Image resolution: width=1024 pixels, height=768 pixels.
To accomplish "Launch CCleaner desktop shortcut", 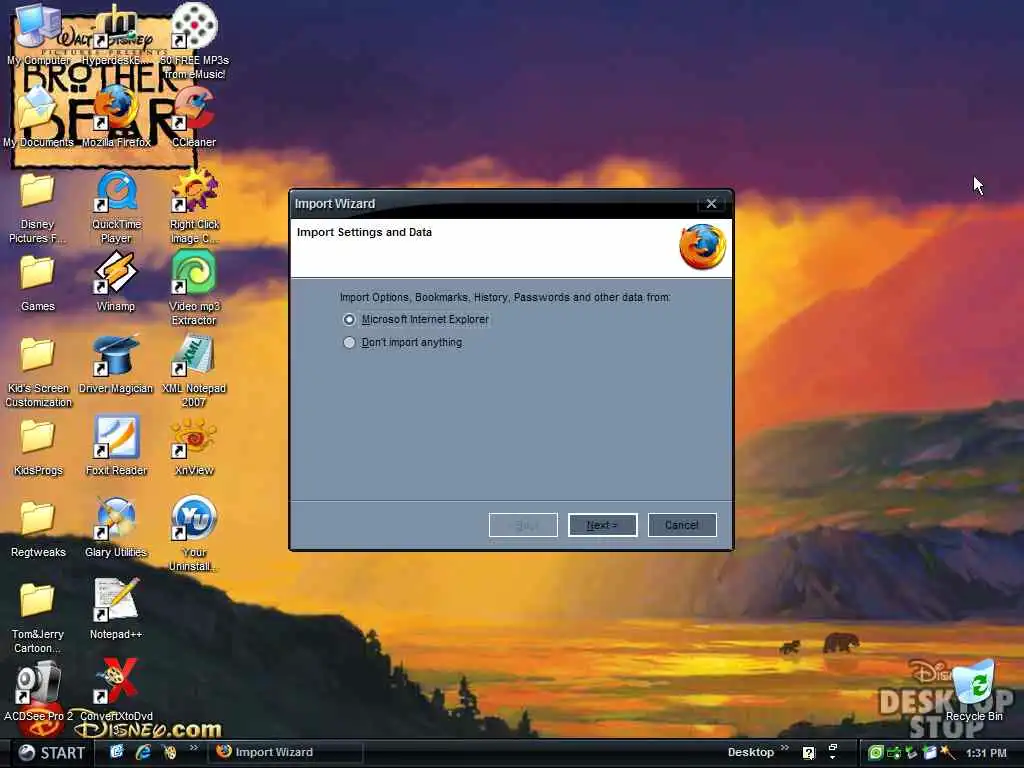I will click(x=194, y=116).
